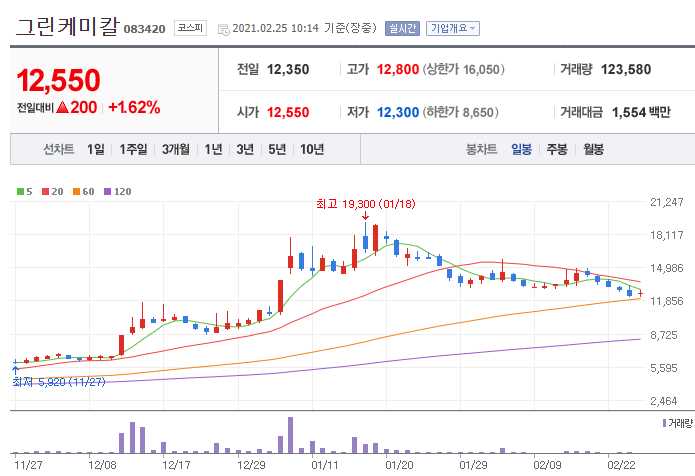Click the 14,986 price axis label

pos(667,268)
